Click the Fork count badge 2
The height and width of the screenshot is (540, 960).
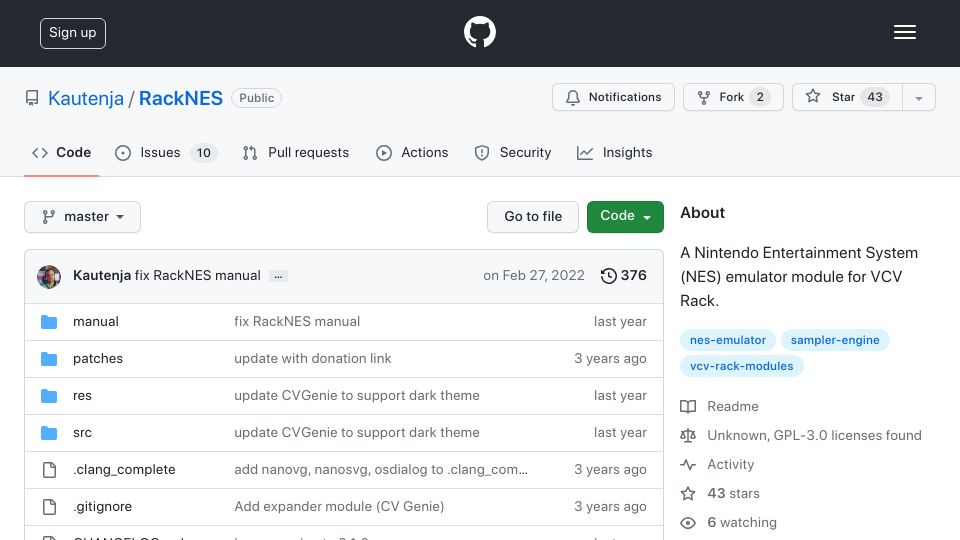(x=760, y=97)
